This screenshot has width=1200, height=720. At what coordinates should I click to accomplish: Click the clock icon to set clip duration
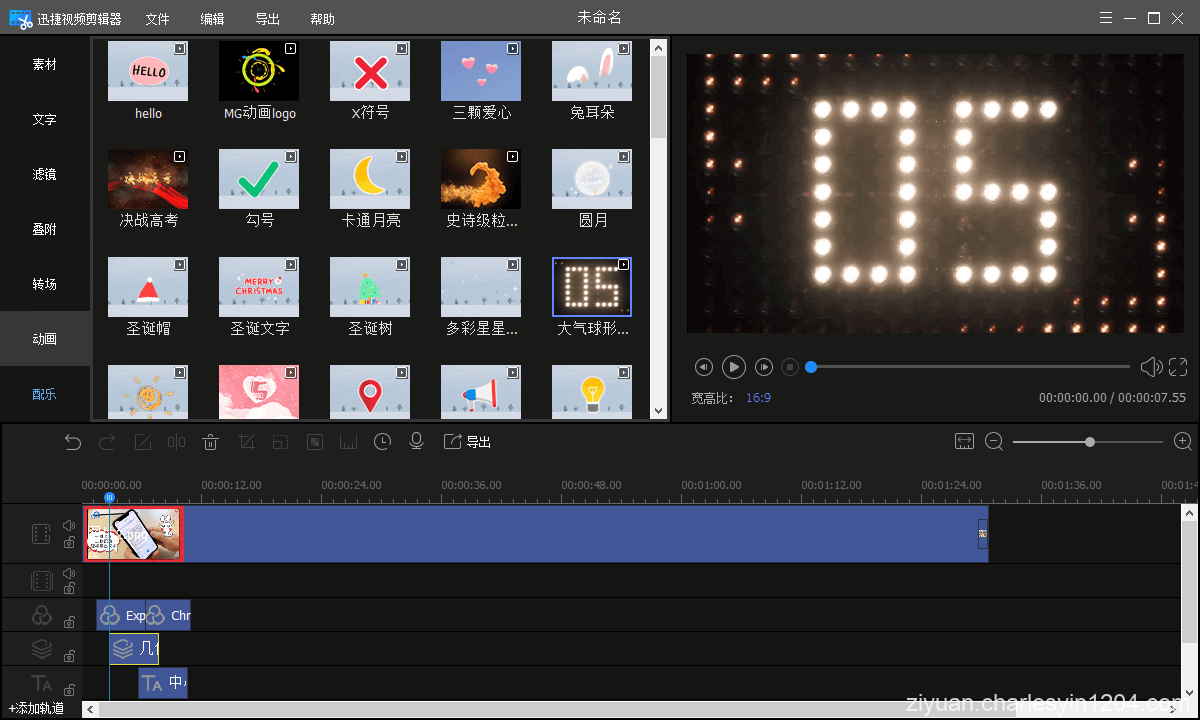(x=382, y=441)
